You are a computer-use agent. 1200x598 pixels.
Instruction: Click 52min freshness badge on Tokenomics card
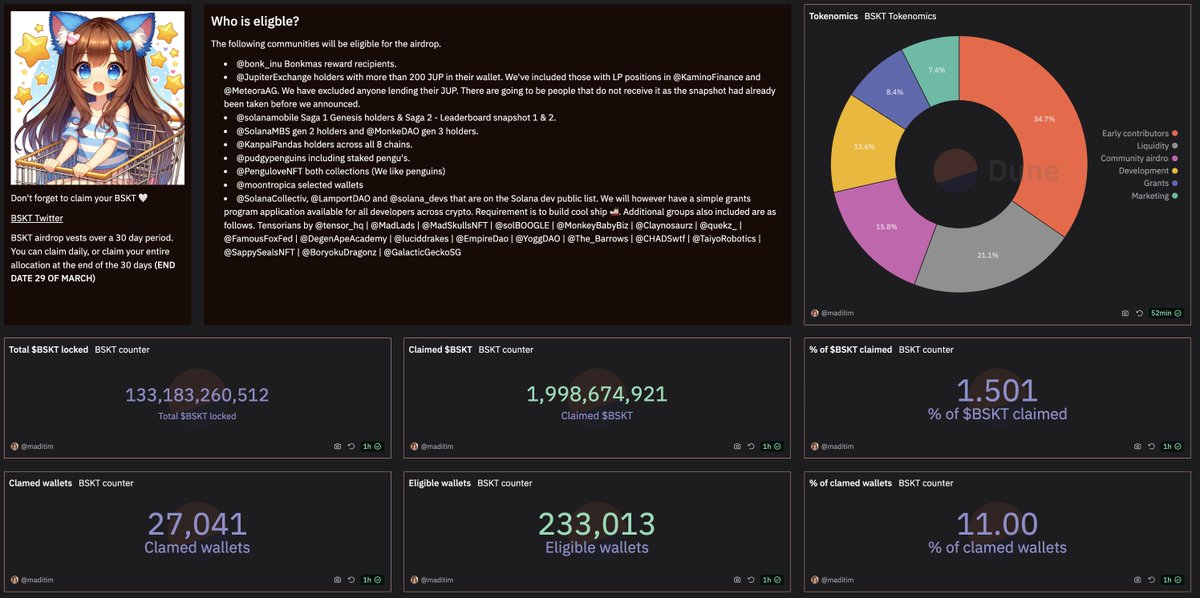tap(1165, 313)
